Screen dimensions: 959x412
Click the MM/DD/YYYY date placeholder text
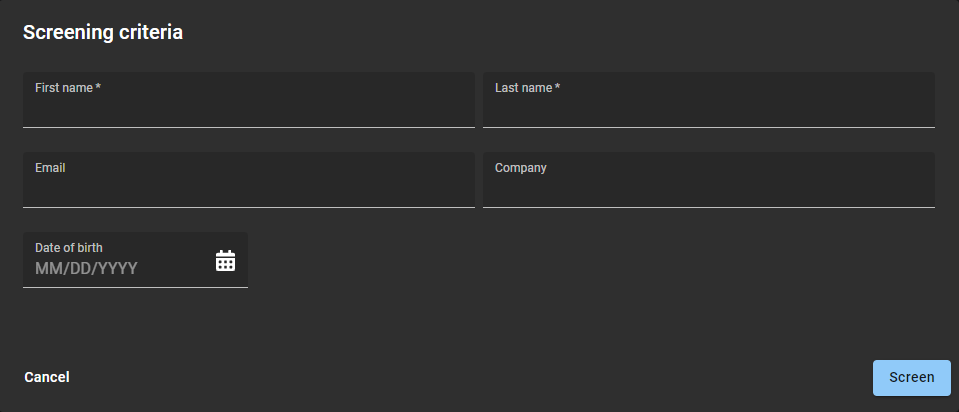coord(86,269)
